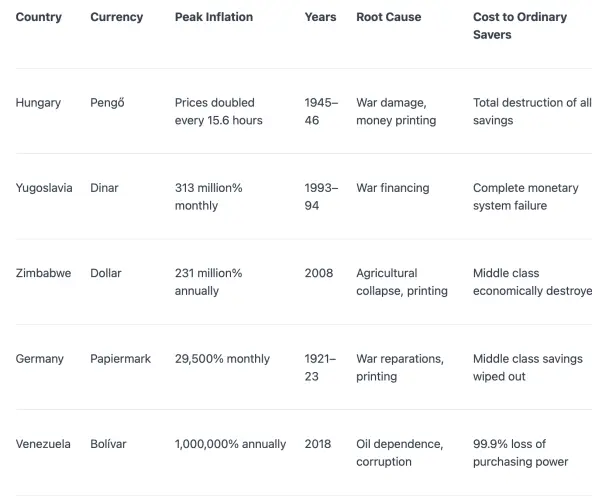Click War financing cell
This screenshot has height=496, width=592.
[393, 188]
